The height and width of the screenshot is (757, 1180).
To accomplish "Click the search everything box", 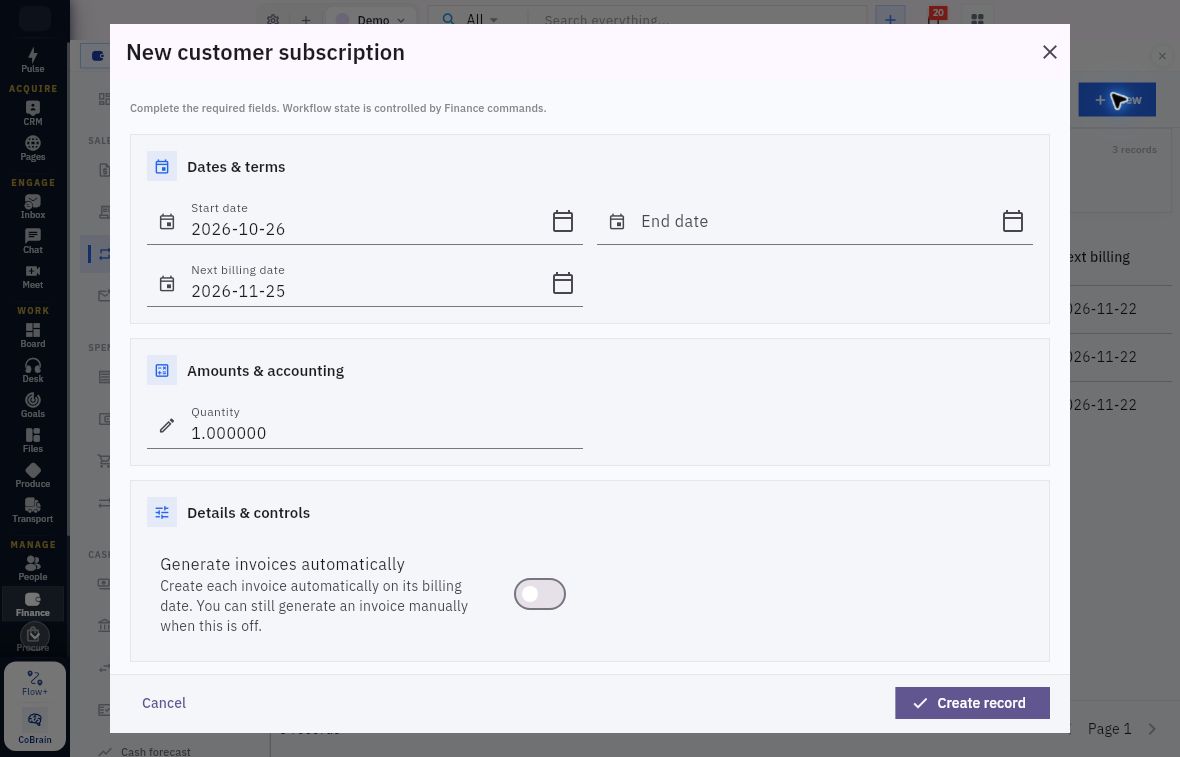I will point(698,20).
